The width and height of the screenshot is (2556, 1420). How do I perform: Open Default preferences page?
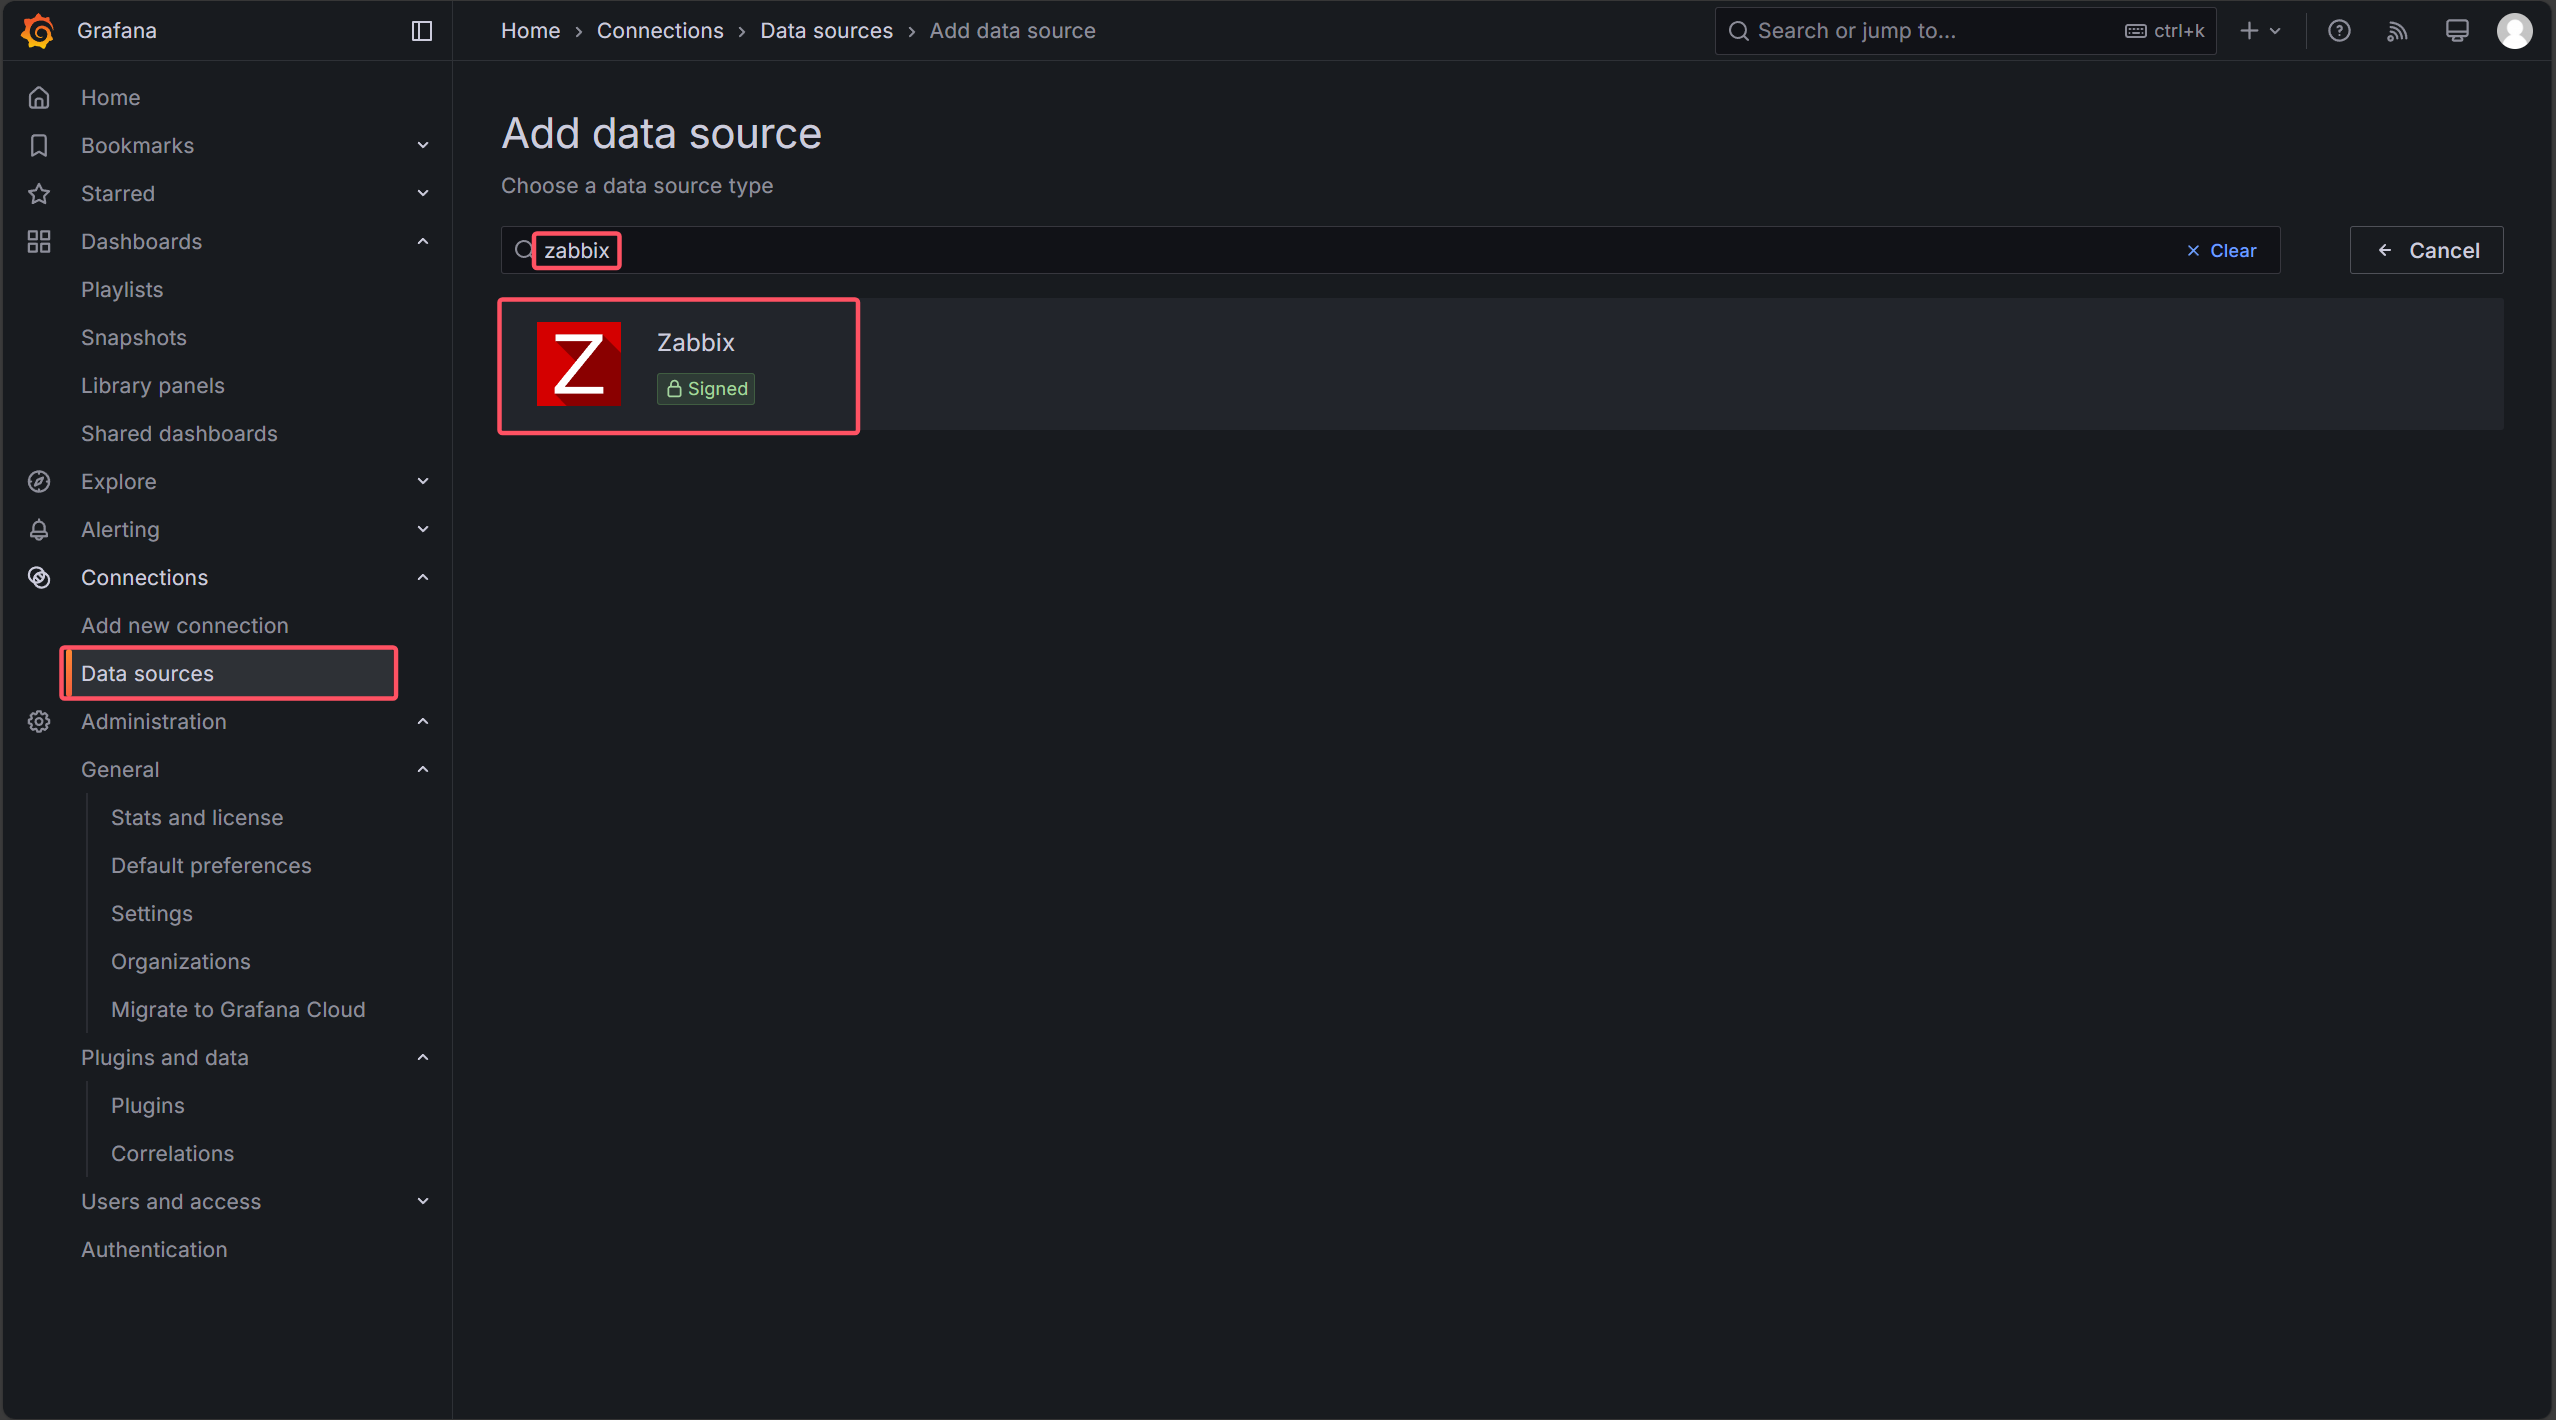click(x=211, y=865)
